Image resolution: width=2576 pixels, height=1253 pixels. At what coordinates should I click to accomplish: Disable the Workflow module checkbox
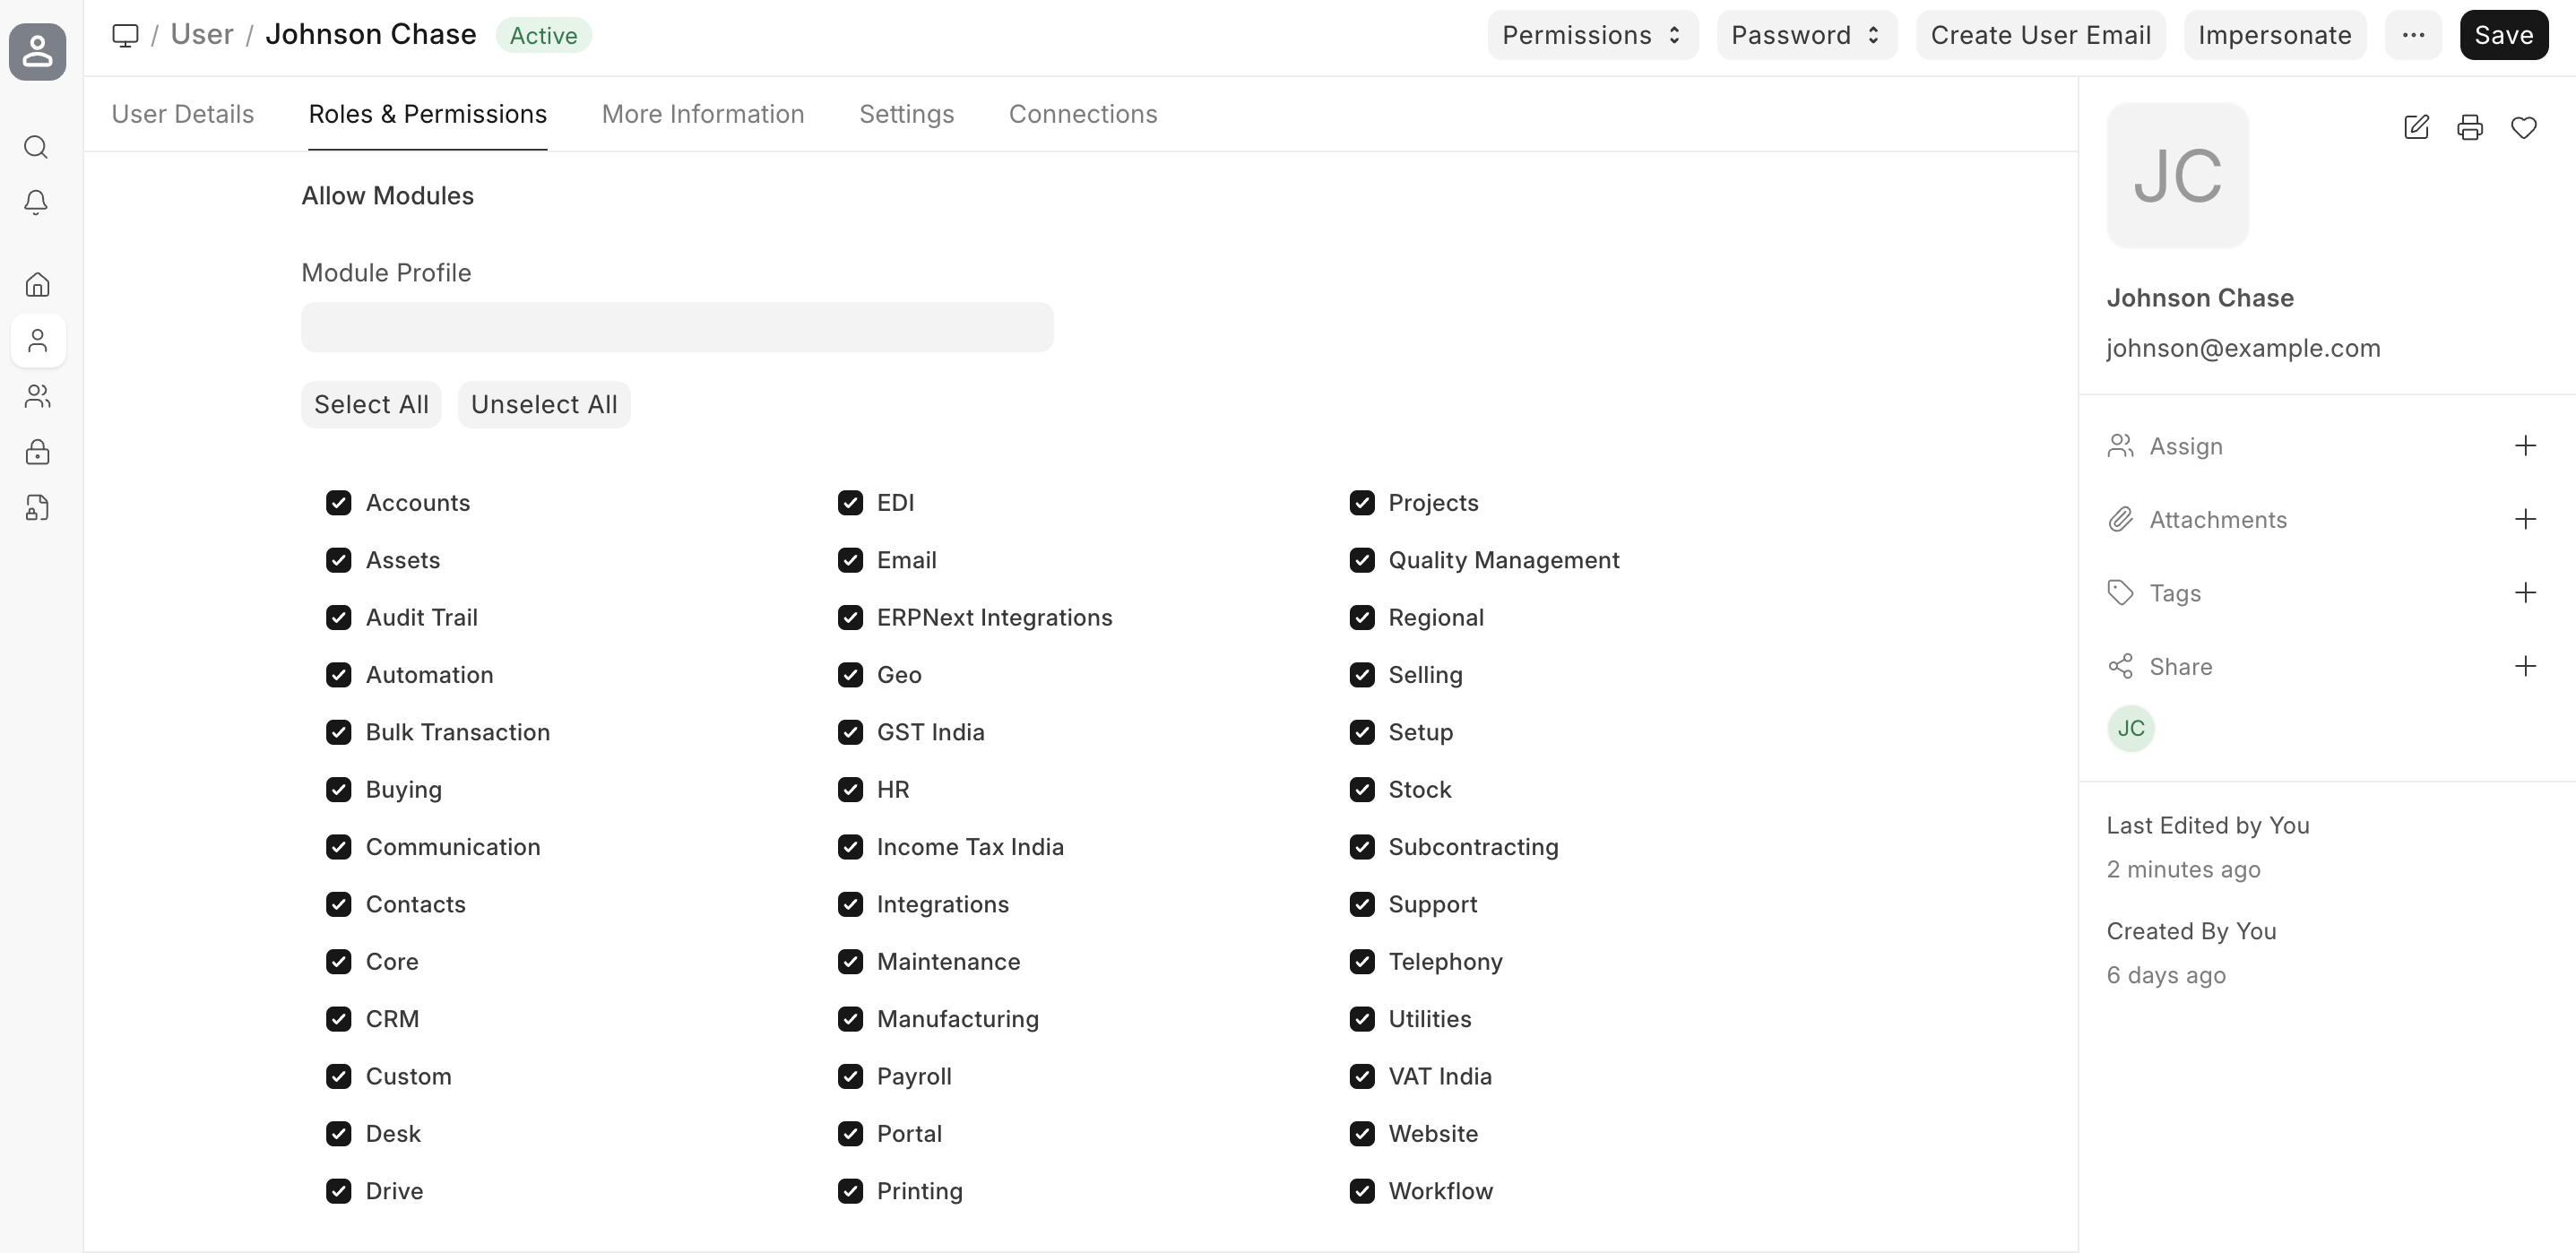click(x=1361, y=1191)
